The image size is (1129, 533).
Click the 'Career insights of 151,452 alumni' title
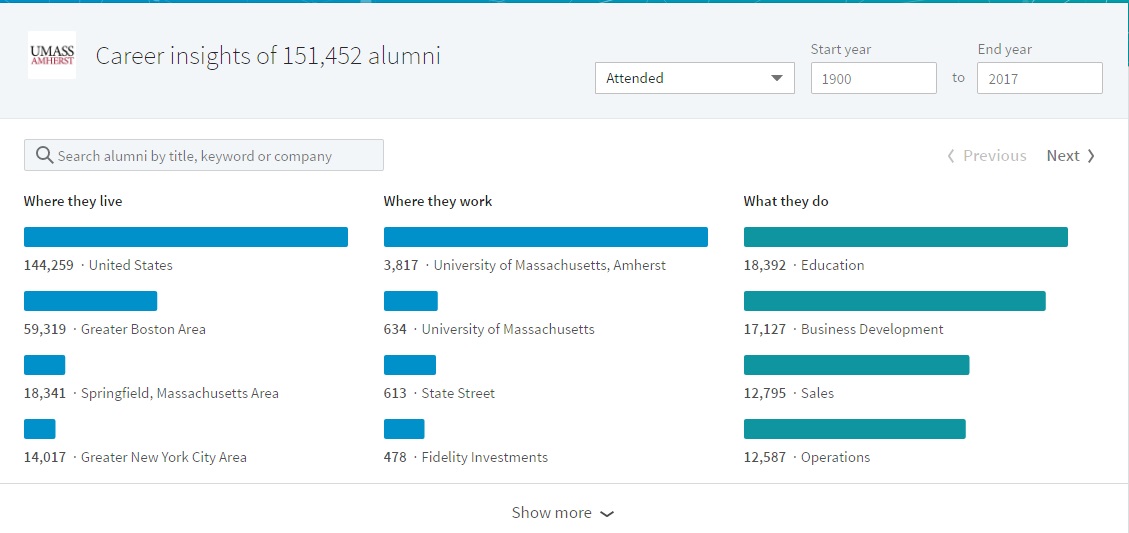point(268,55)
